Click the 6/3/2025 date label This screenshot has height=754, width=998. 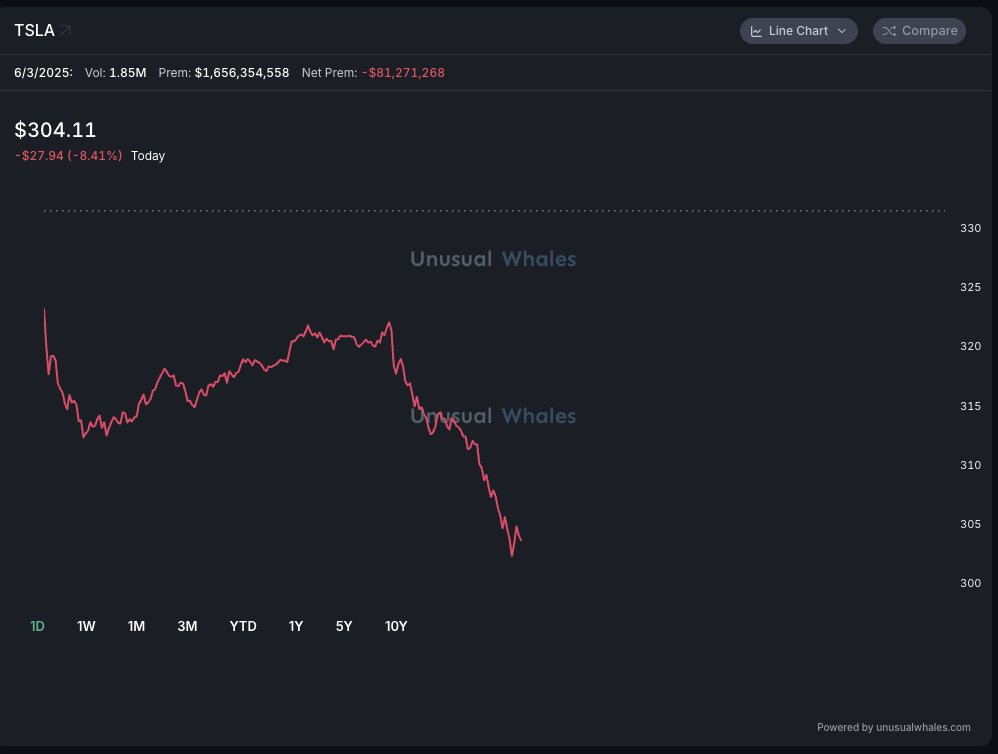43,73
